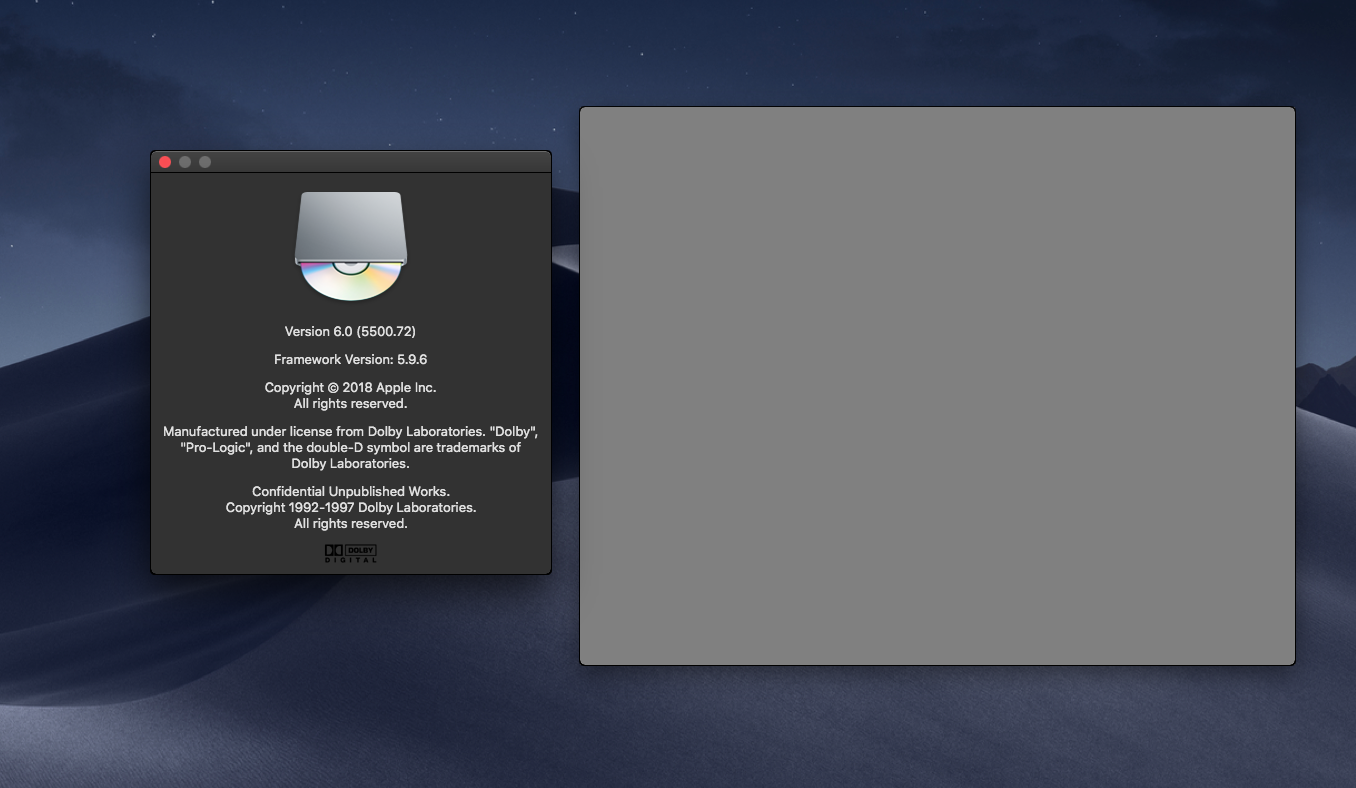Click the gray DVD viewer window
This screenshot has width=1356, height=788.
[x=937, y=385]
